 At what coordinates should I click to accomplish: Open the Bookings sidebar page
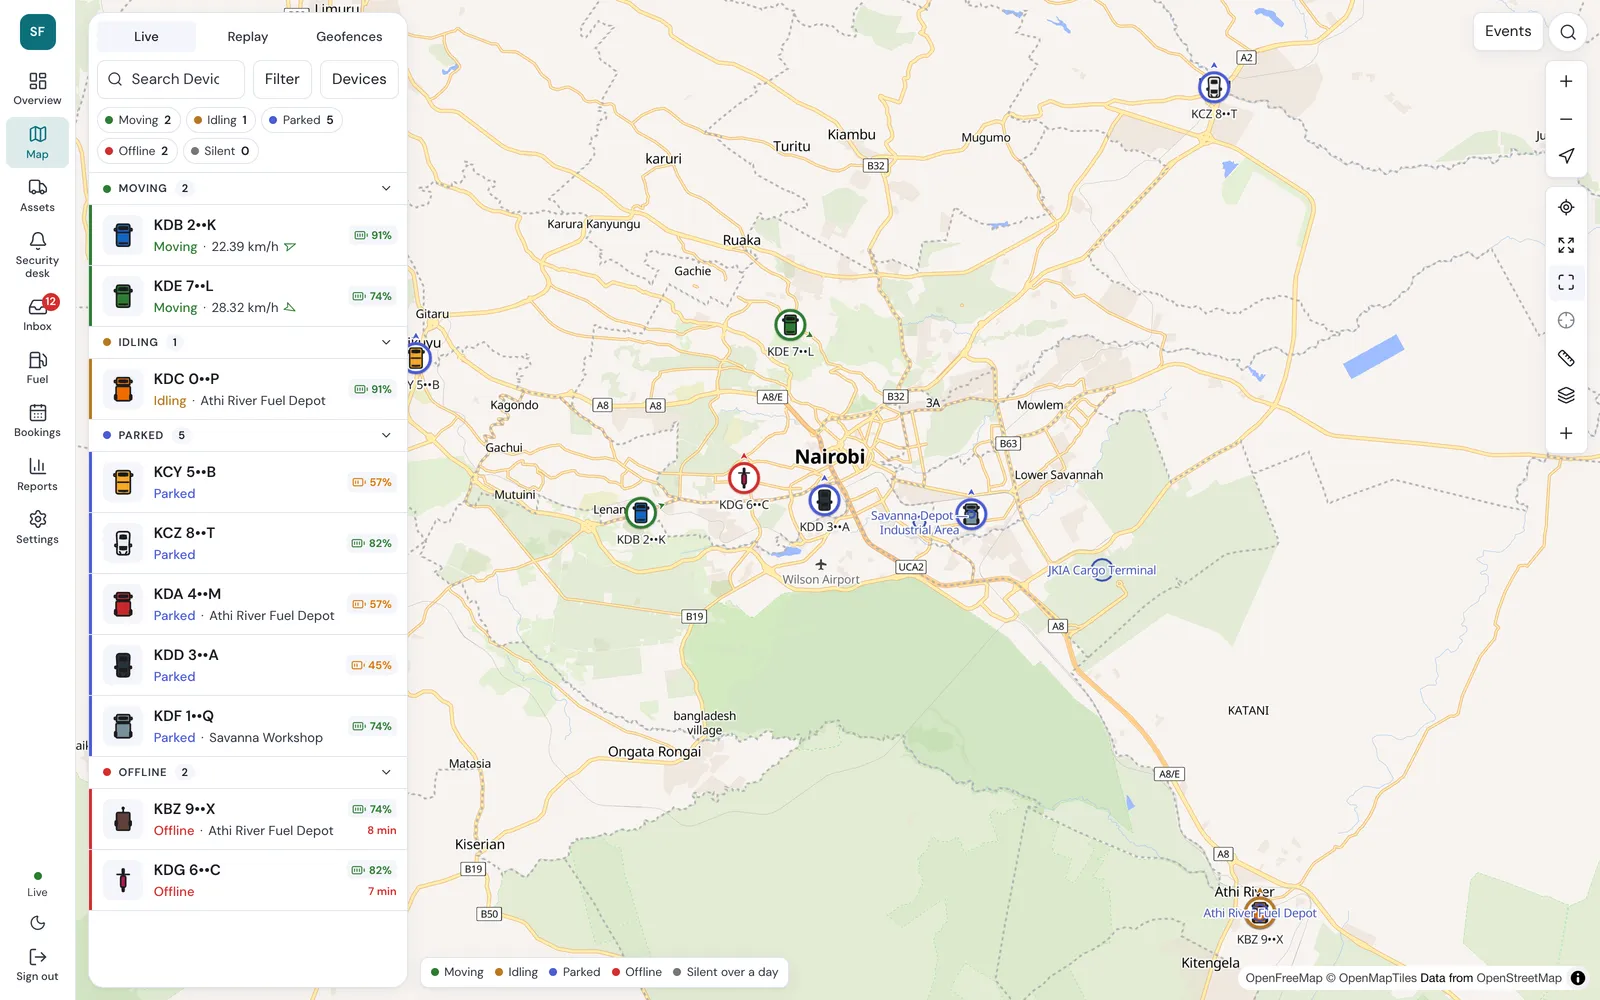37,420
